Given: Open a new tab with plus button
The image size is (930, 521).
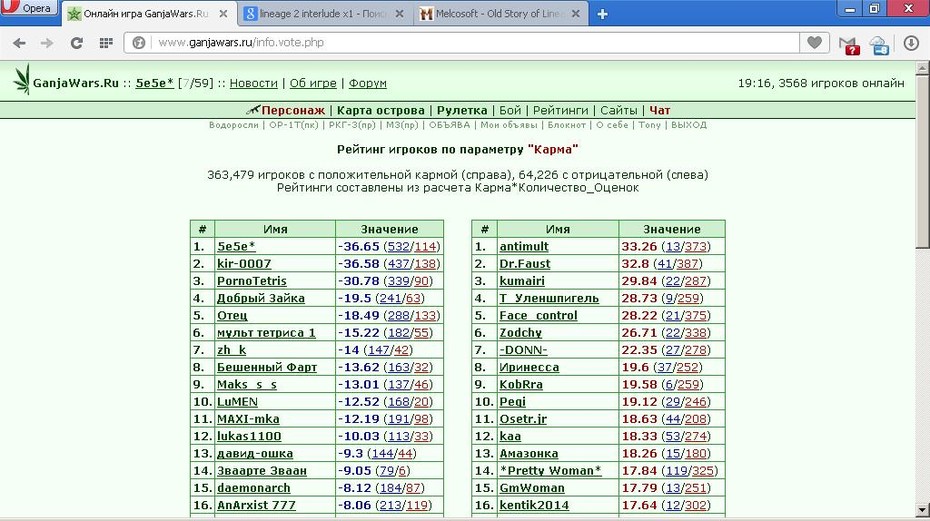Looking at the screenshot, I should tap(602, 14).
